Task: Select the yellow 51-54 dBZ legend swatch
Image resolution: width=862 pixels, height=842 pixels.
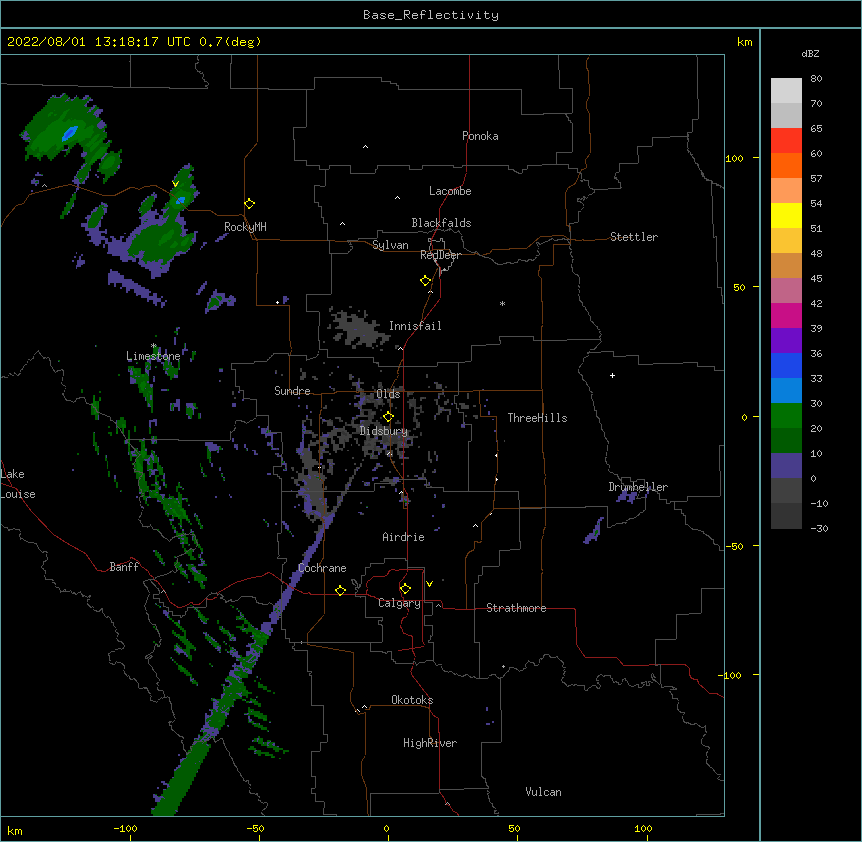Action: click(786, 215)
